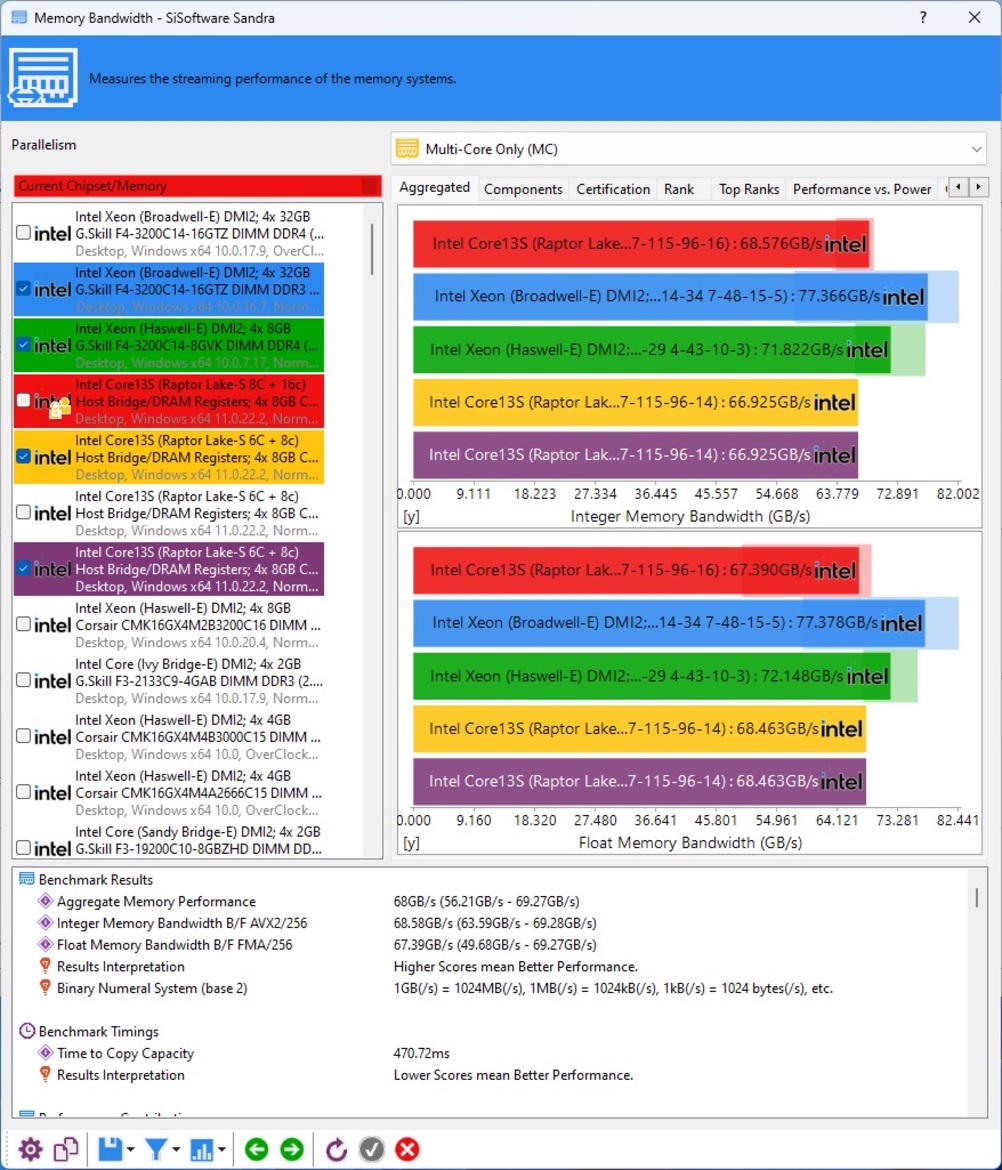1002x1170 pixels.
Task: Click the purple copy icon
Action: click(x=66, y=1149)
